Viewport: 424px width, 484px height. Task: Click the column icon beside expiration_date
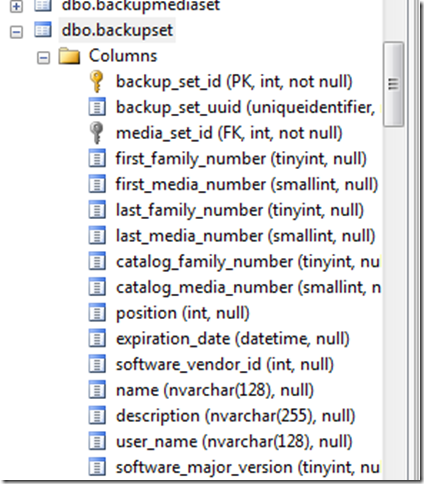97,338
